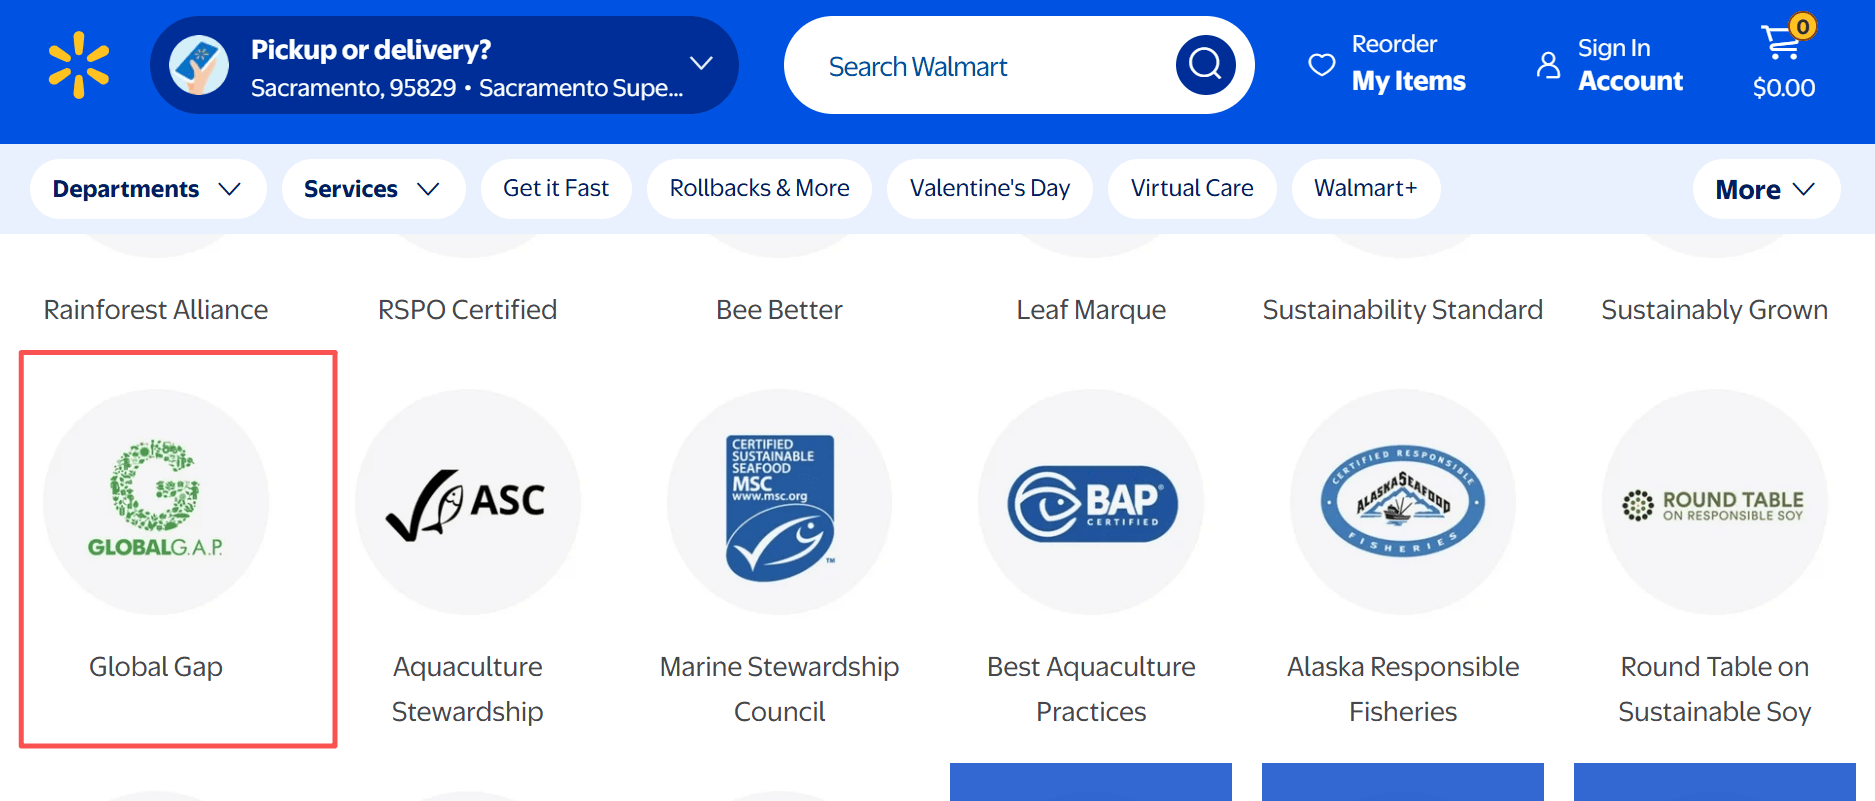1875x801 pixels.
Task: Select the Valentine's Day tab
Action: click(x=989, y=189)
